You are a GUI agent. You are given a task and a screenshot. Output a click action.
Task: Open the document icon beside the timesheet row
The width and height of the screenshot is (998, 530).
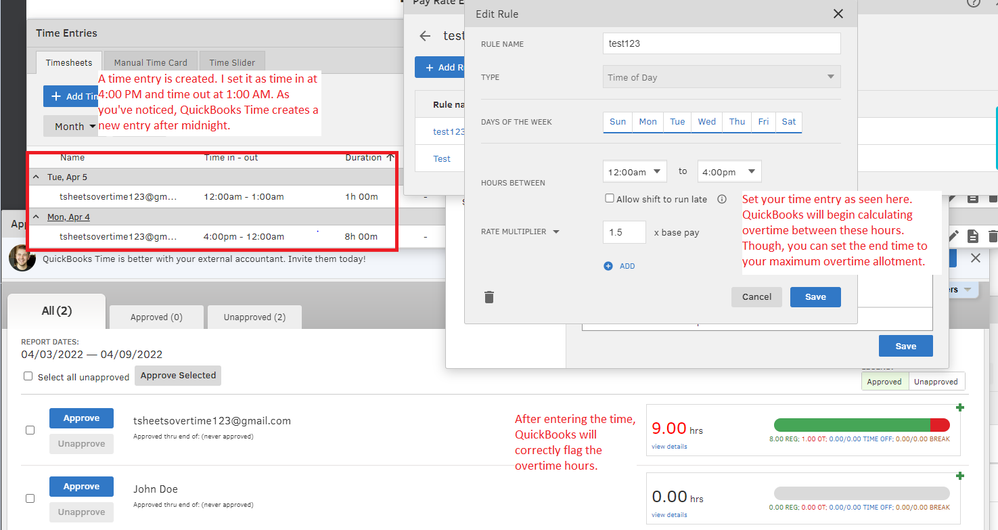coord(973,236)
